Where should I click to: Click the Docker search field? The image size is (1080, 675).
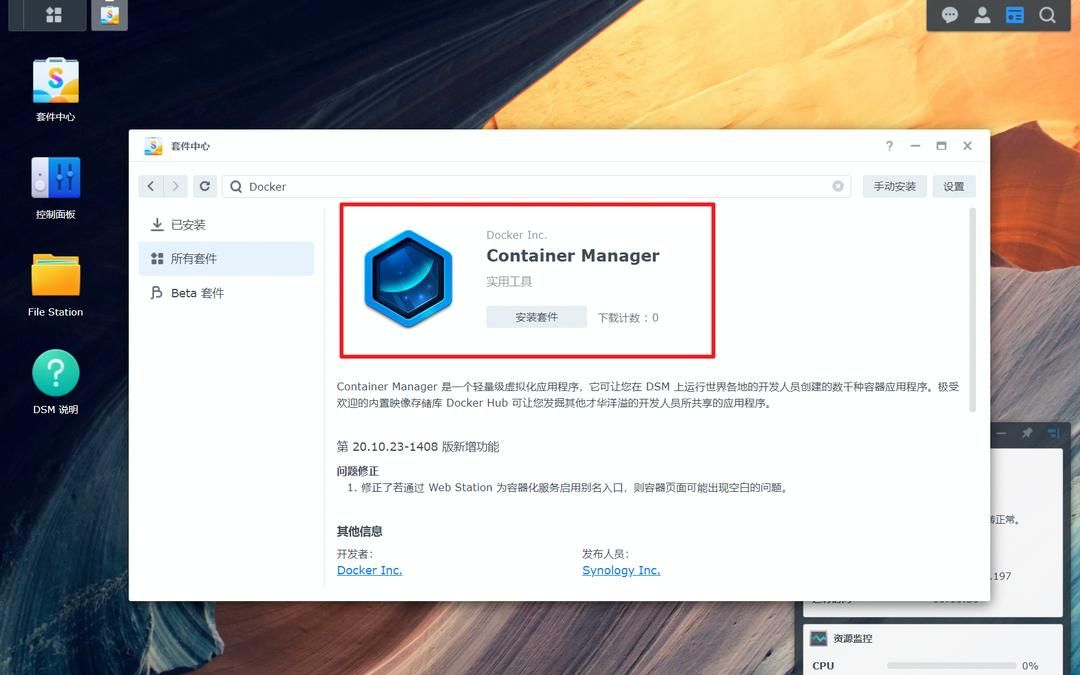point(530,186)
